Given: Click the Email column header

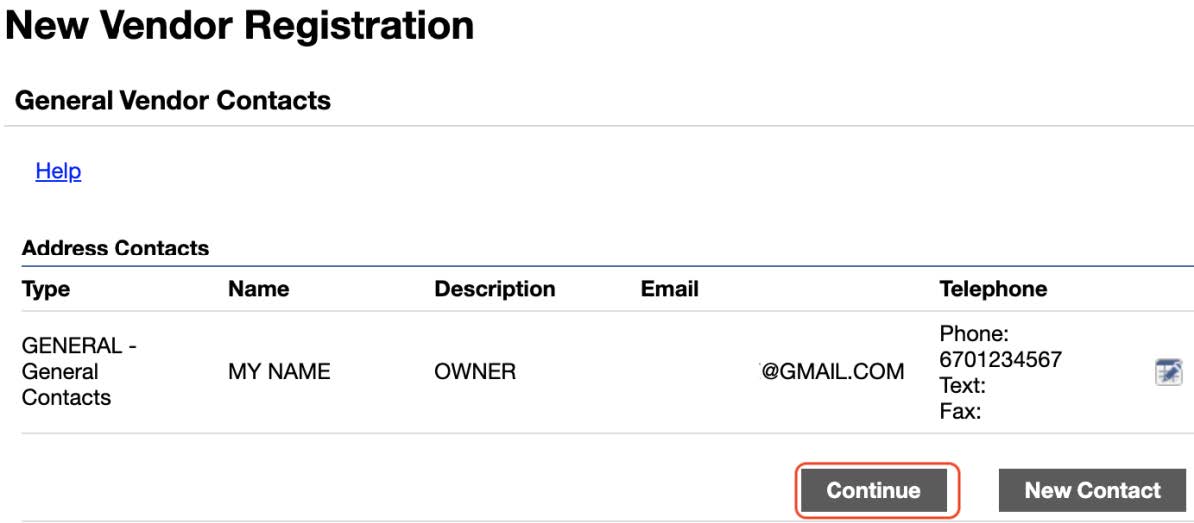Looking at the screenshot, I should tap(670, 289).
